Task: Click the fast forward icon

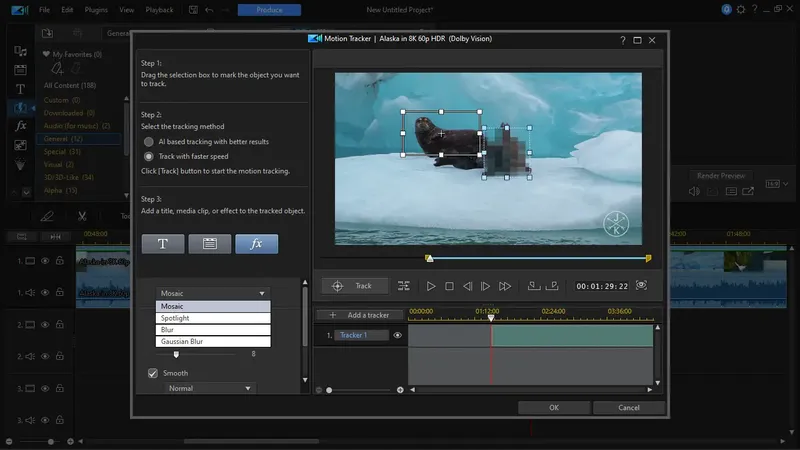Action: (505, 286)
